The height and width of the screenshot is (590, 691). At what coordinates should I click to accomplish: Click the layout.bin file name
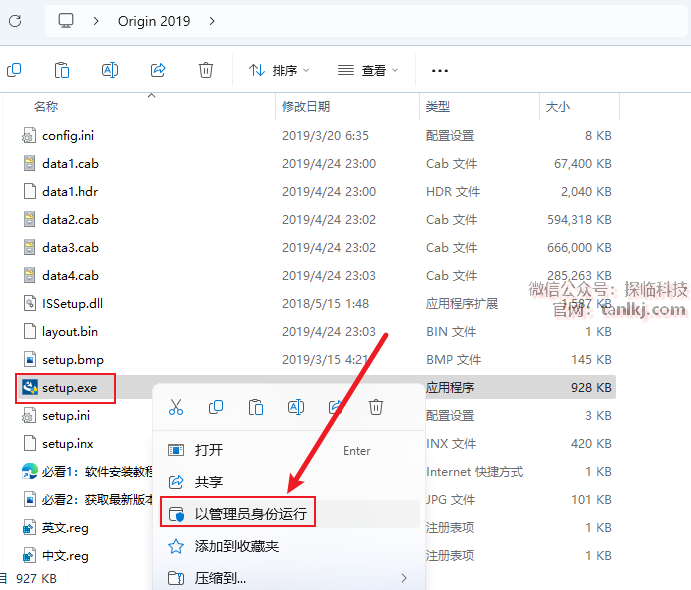70,331
